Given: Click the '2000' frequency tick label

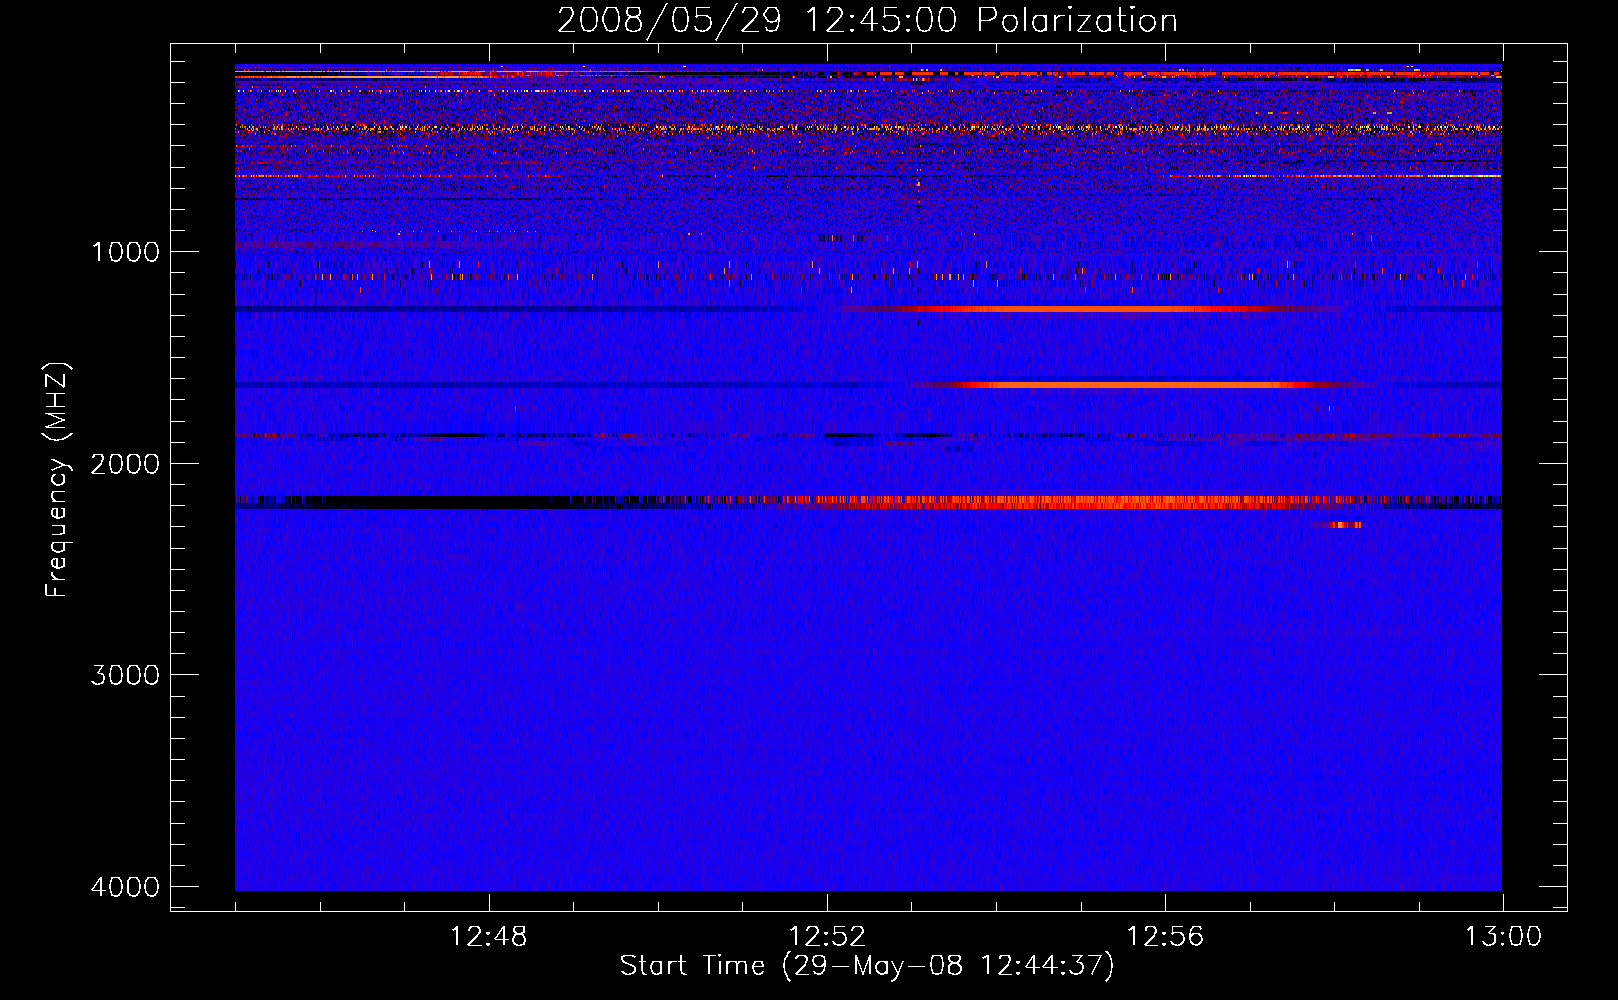Looking at the screenshot, I should (125, 463).
